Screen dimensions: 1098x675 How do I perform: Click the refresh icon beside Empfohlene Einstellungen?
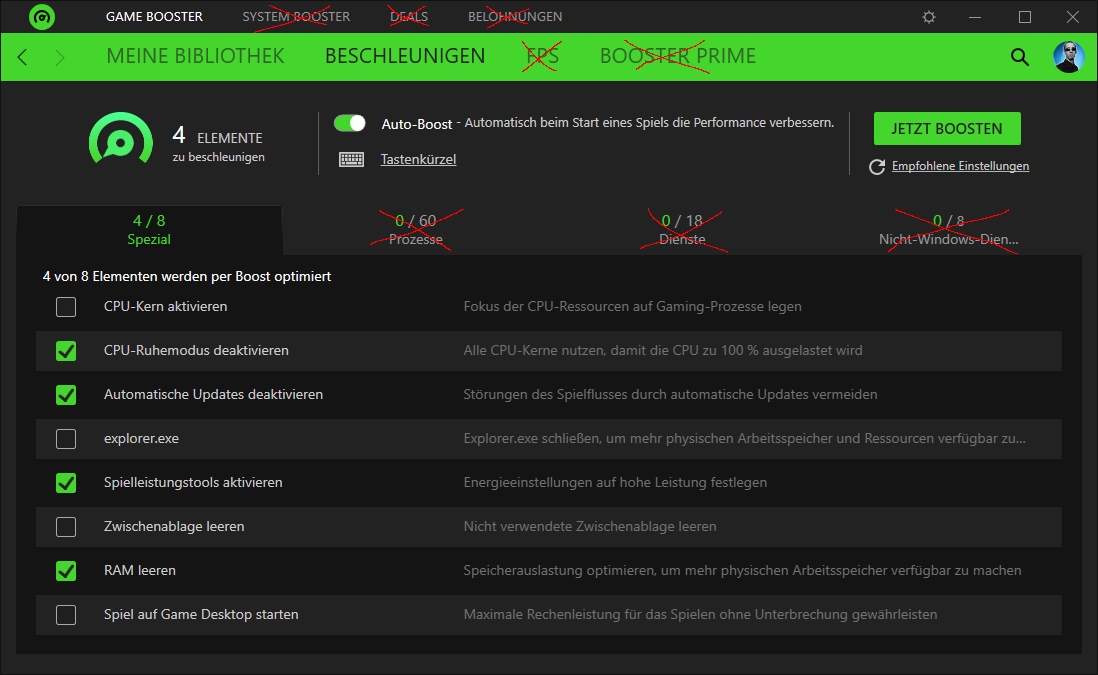point(877,167)
